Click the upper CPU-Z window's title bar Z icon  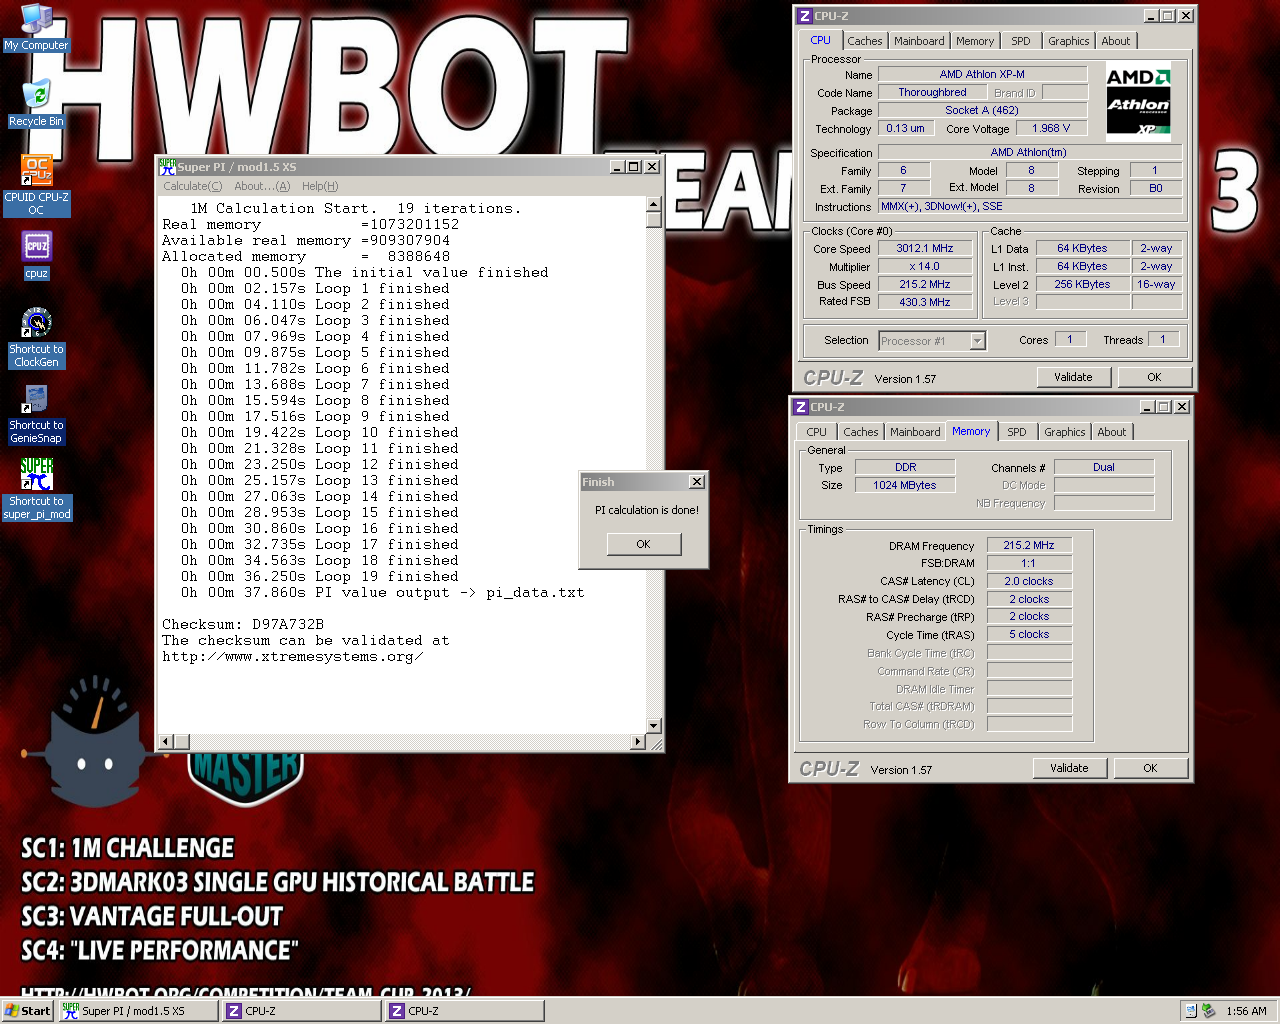(x=804, y=16)
